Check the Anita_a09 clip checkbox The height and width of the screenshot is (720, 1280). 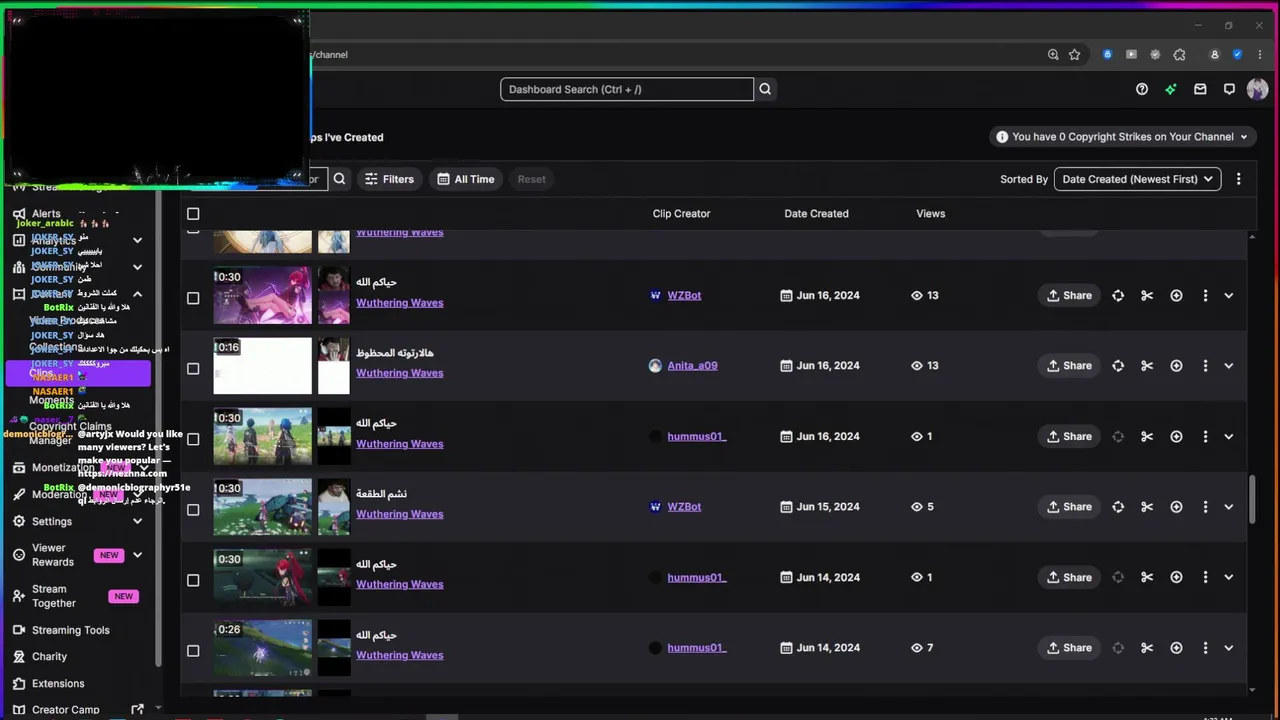coord(193,368)
